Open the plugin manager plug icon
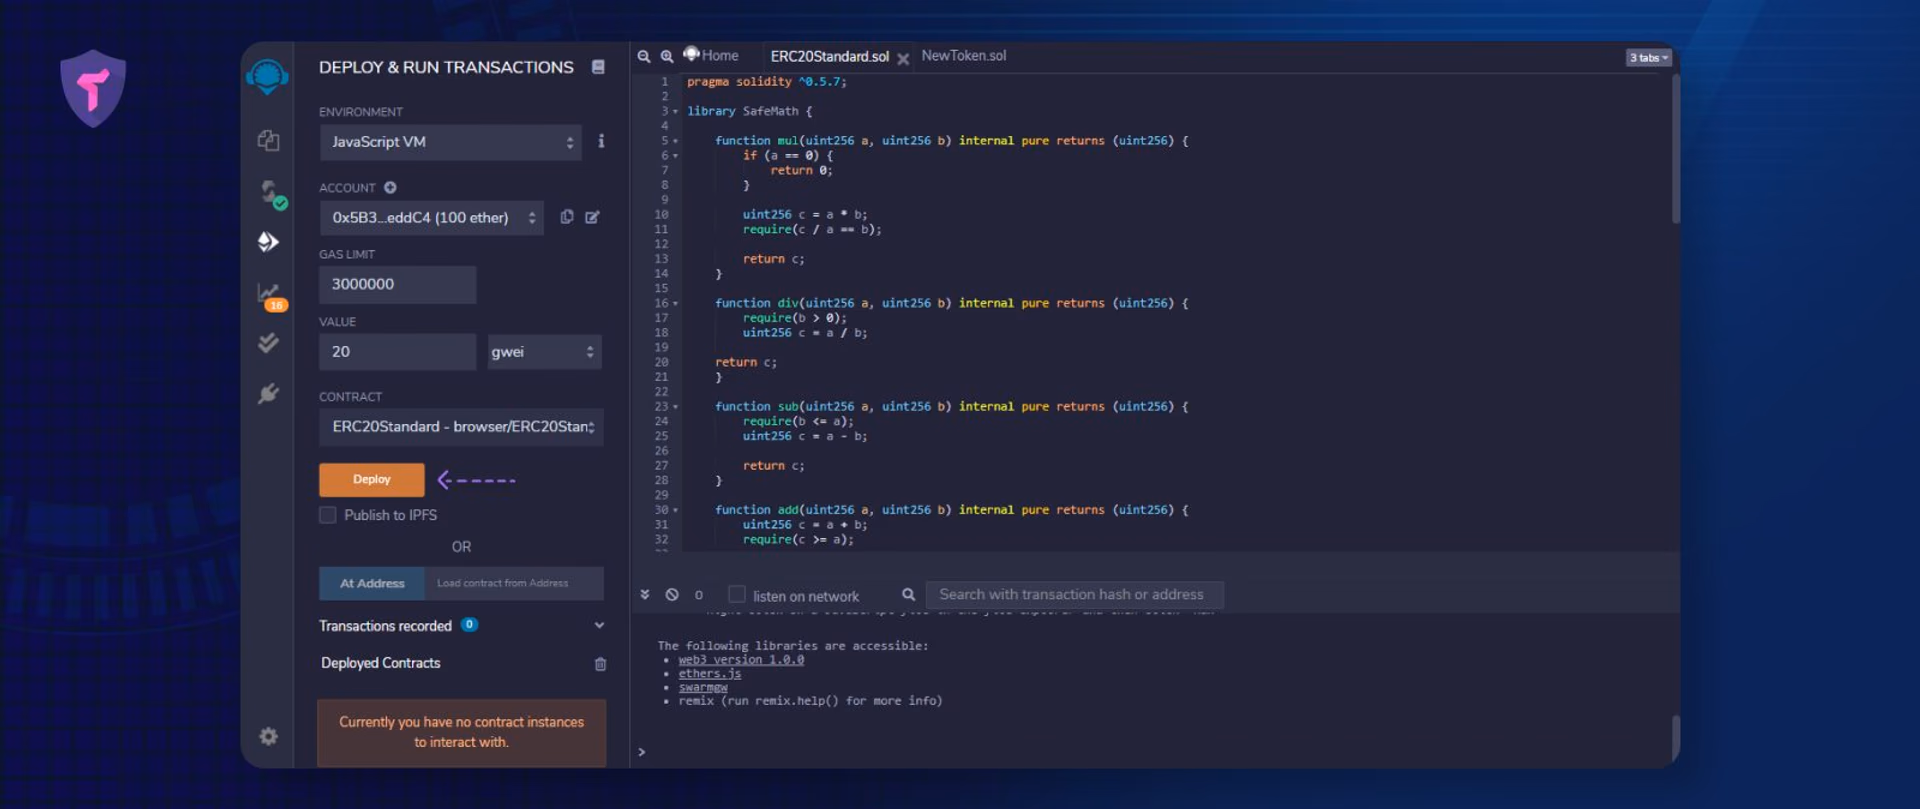 click(268, 393)
